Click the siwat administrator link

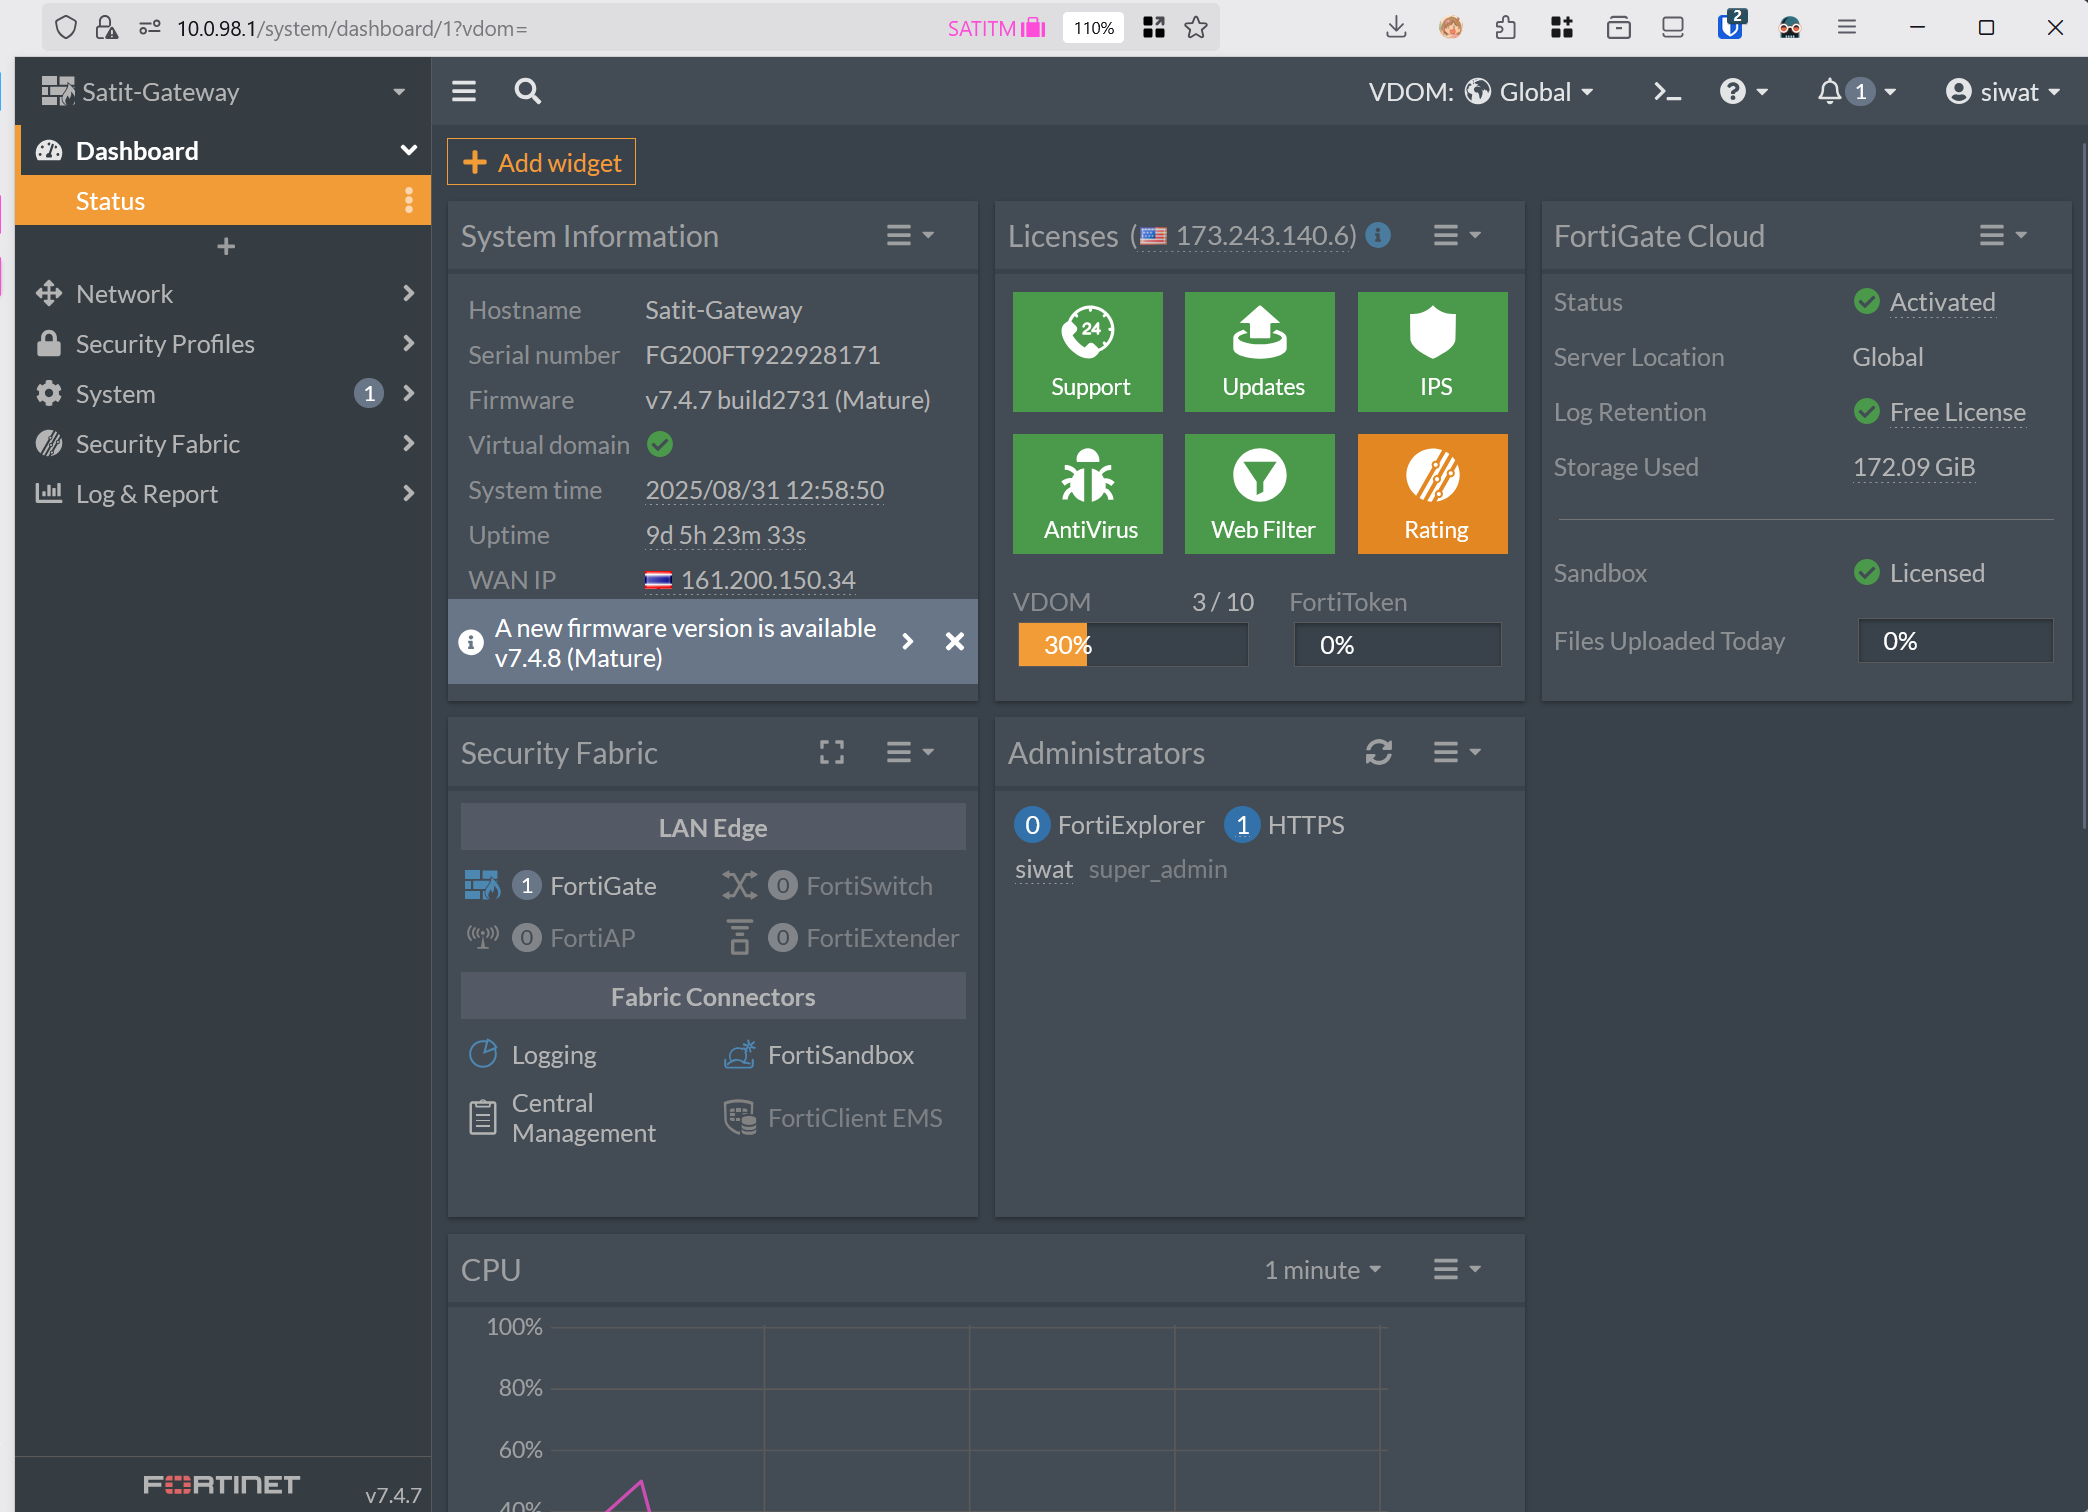[1044, 869]
